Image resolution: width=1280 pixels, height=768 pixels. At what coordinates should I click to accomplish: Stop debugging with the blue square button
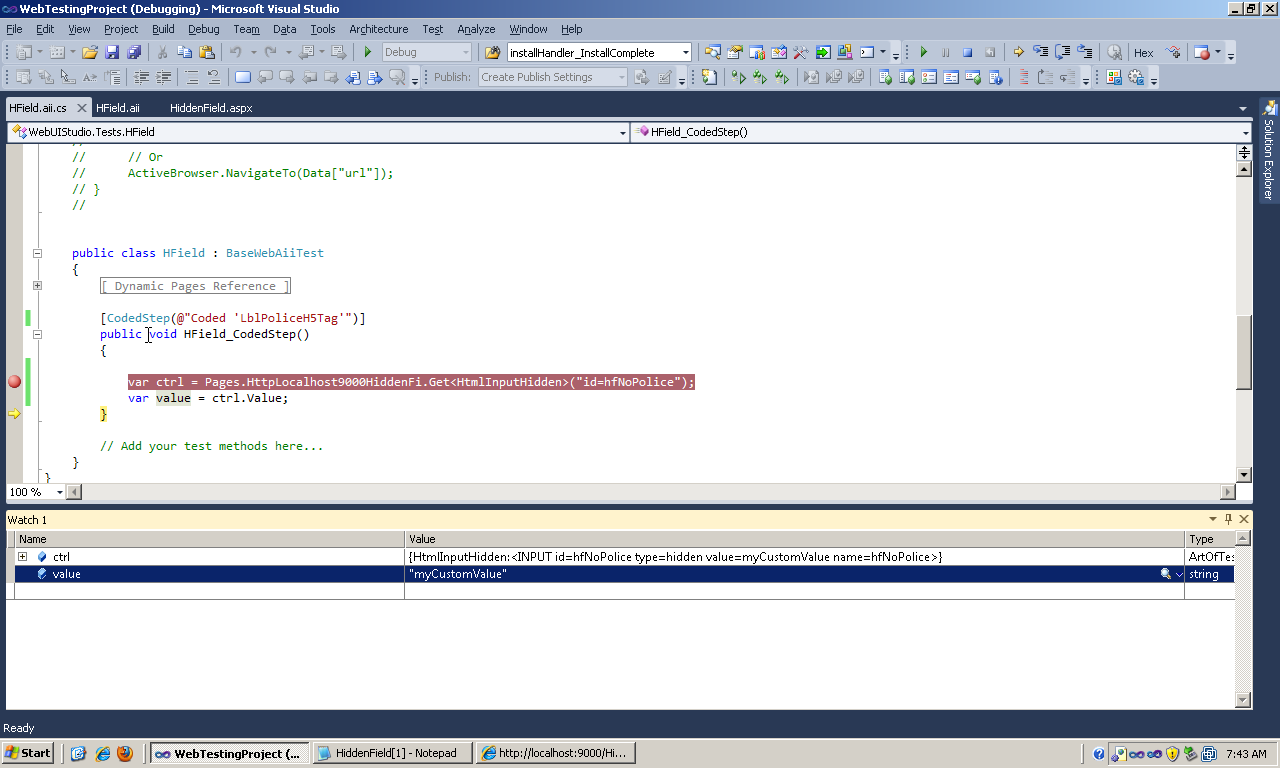[967, 53]
